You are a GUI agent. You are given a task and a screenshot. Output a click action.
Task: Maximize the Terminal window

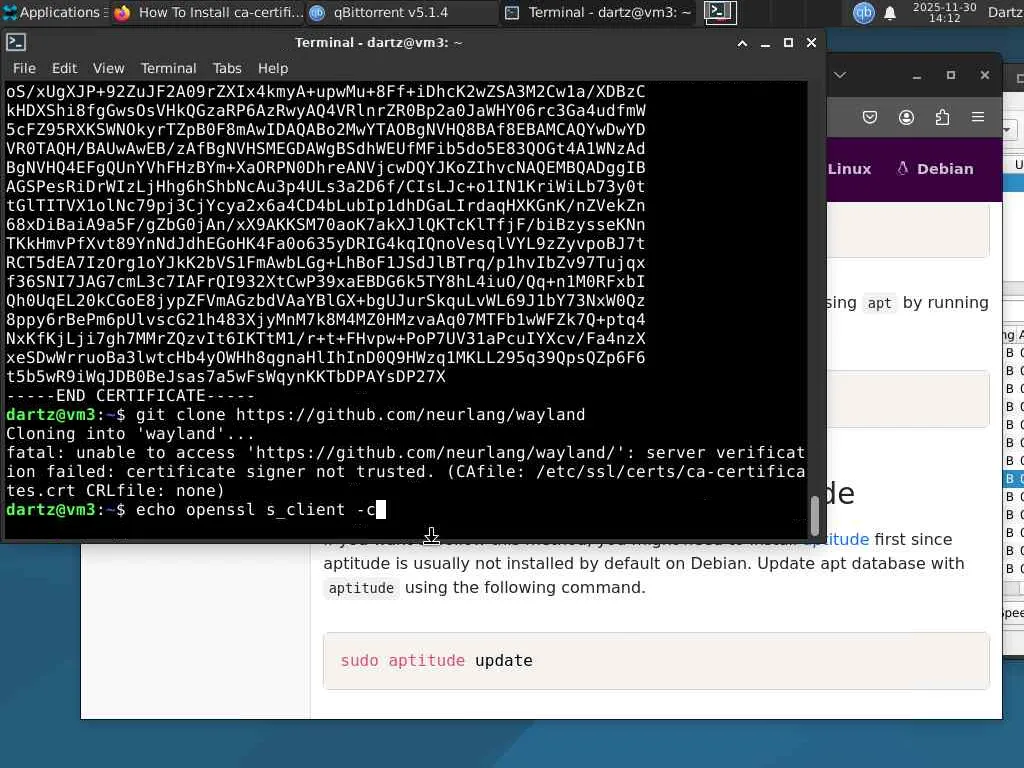pyautogui.click(x=788, y=43)
